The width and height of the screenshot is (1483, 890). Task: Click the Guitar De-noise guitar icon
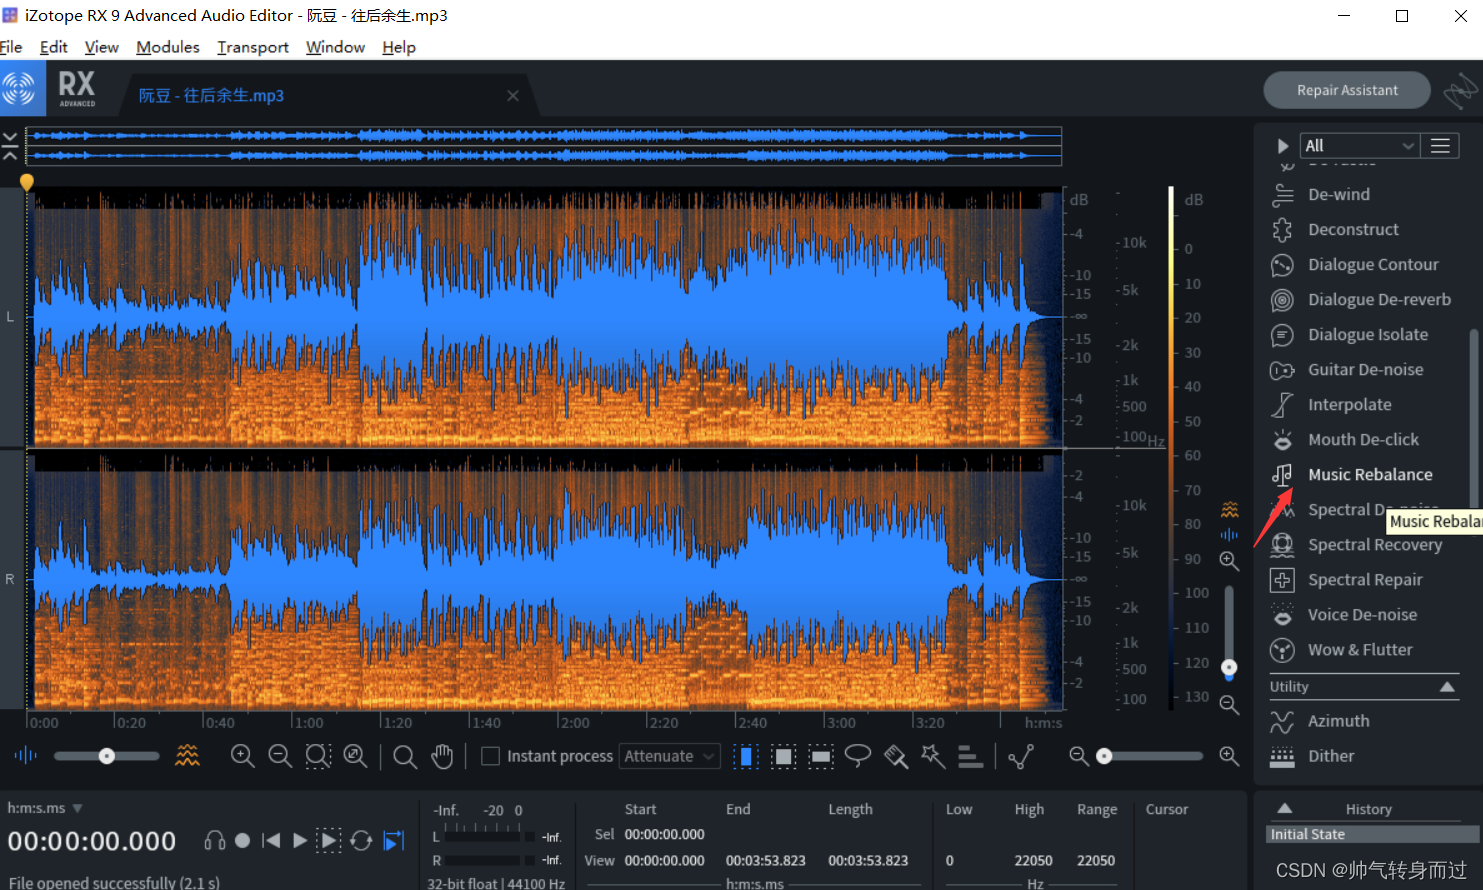[x=1282, y=370]
